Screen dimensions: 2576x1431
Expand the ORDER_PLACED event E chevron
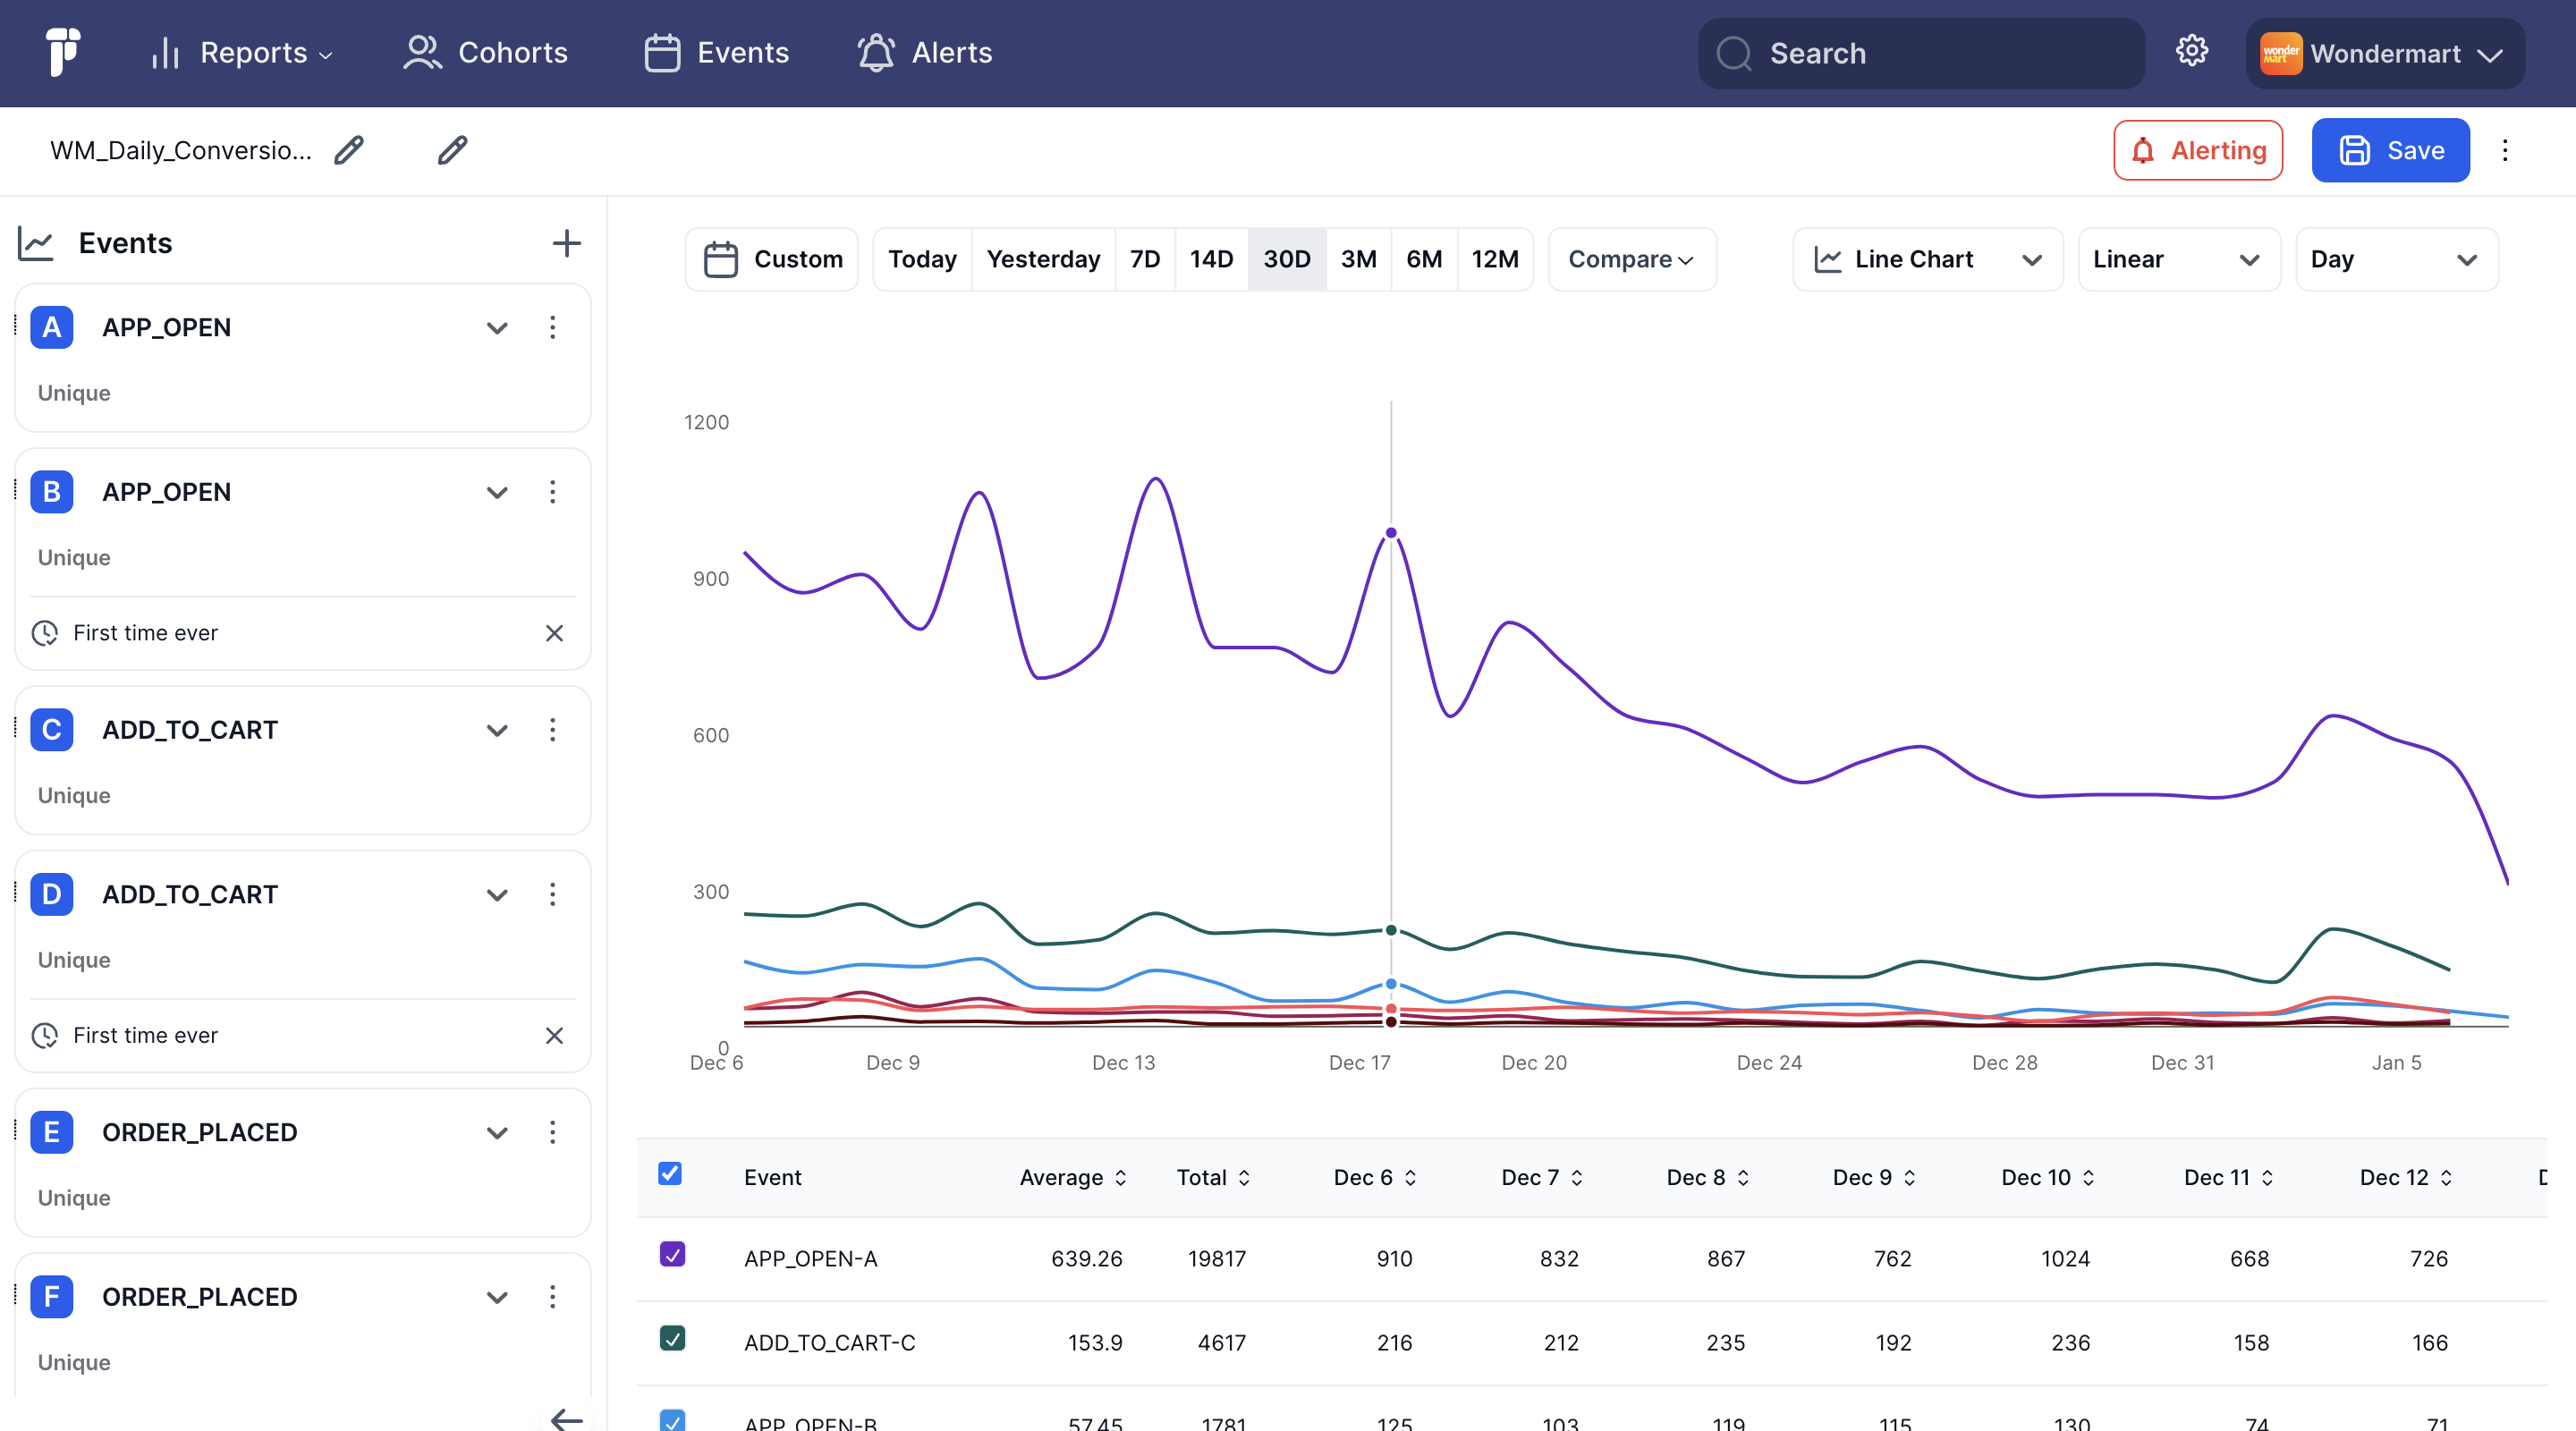[497, 1133]
